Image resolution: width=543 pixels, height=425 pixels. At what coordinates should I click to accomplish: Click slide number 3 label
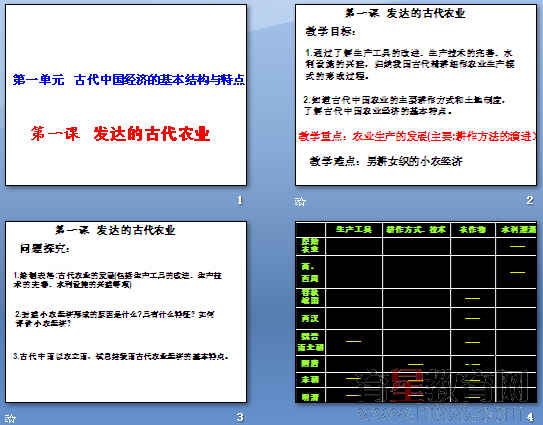240,417
